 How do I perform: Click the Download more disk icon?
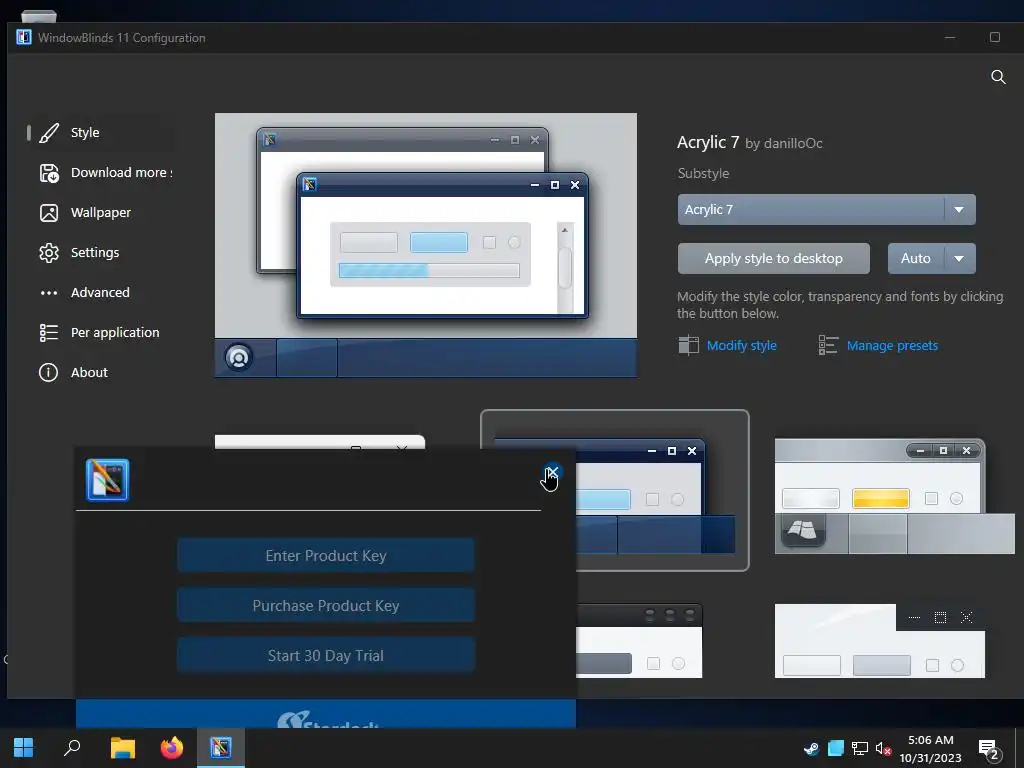pos(49,173)
